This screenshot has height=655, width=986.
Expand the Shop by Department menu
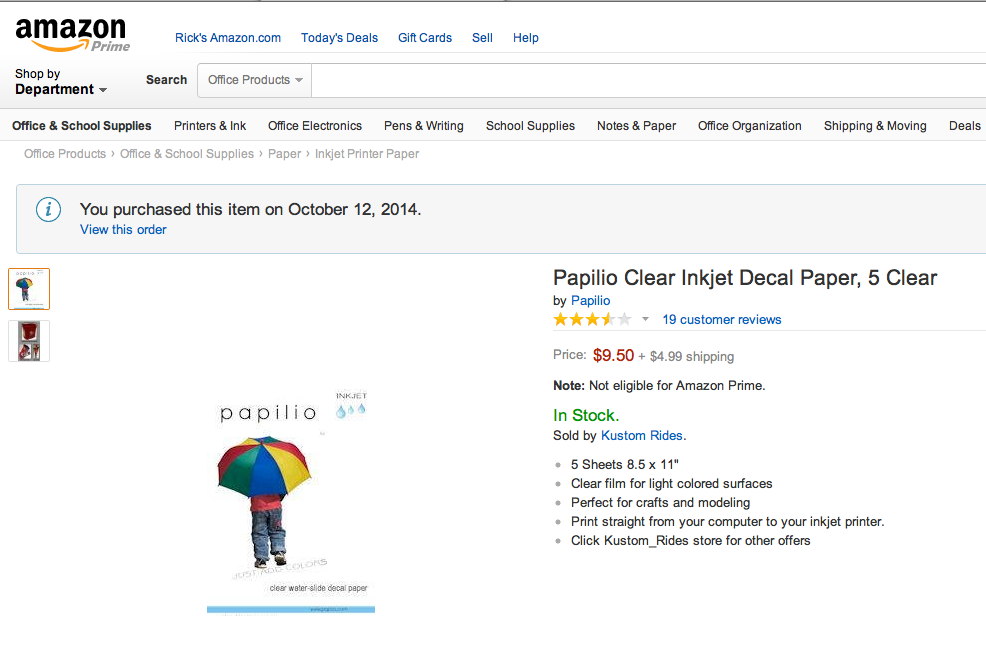tap(61, 82)
